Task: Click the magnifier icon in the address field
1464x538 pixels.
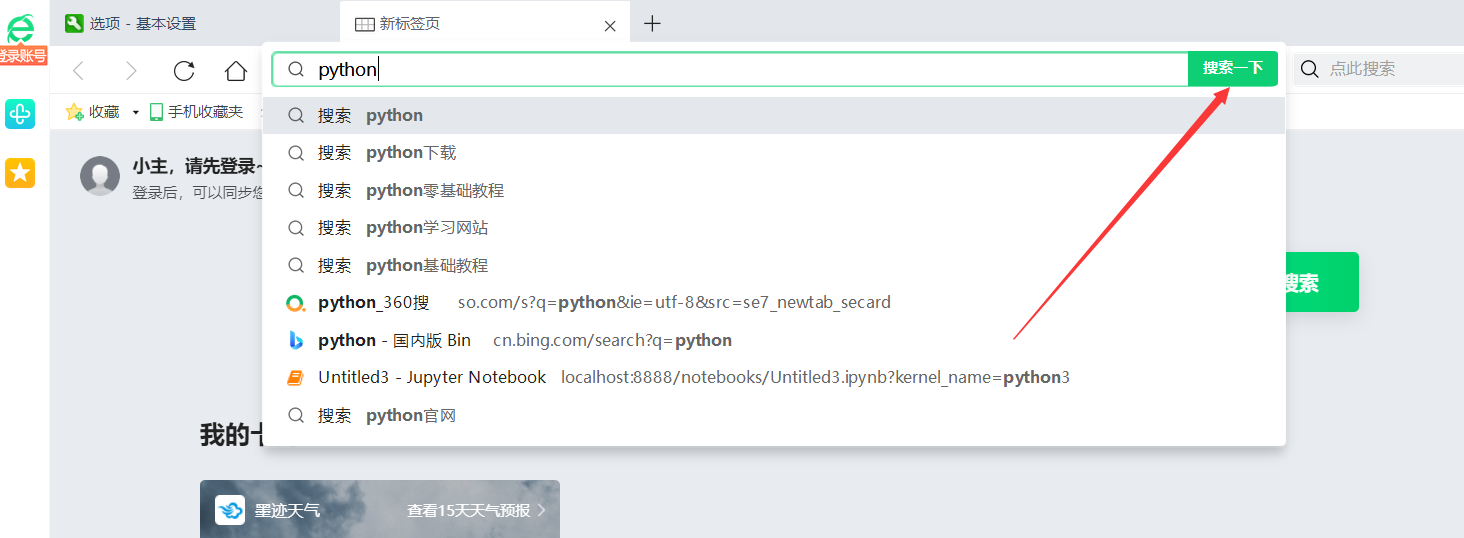Action: click(296, 70)
